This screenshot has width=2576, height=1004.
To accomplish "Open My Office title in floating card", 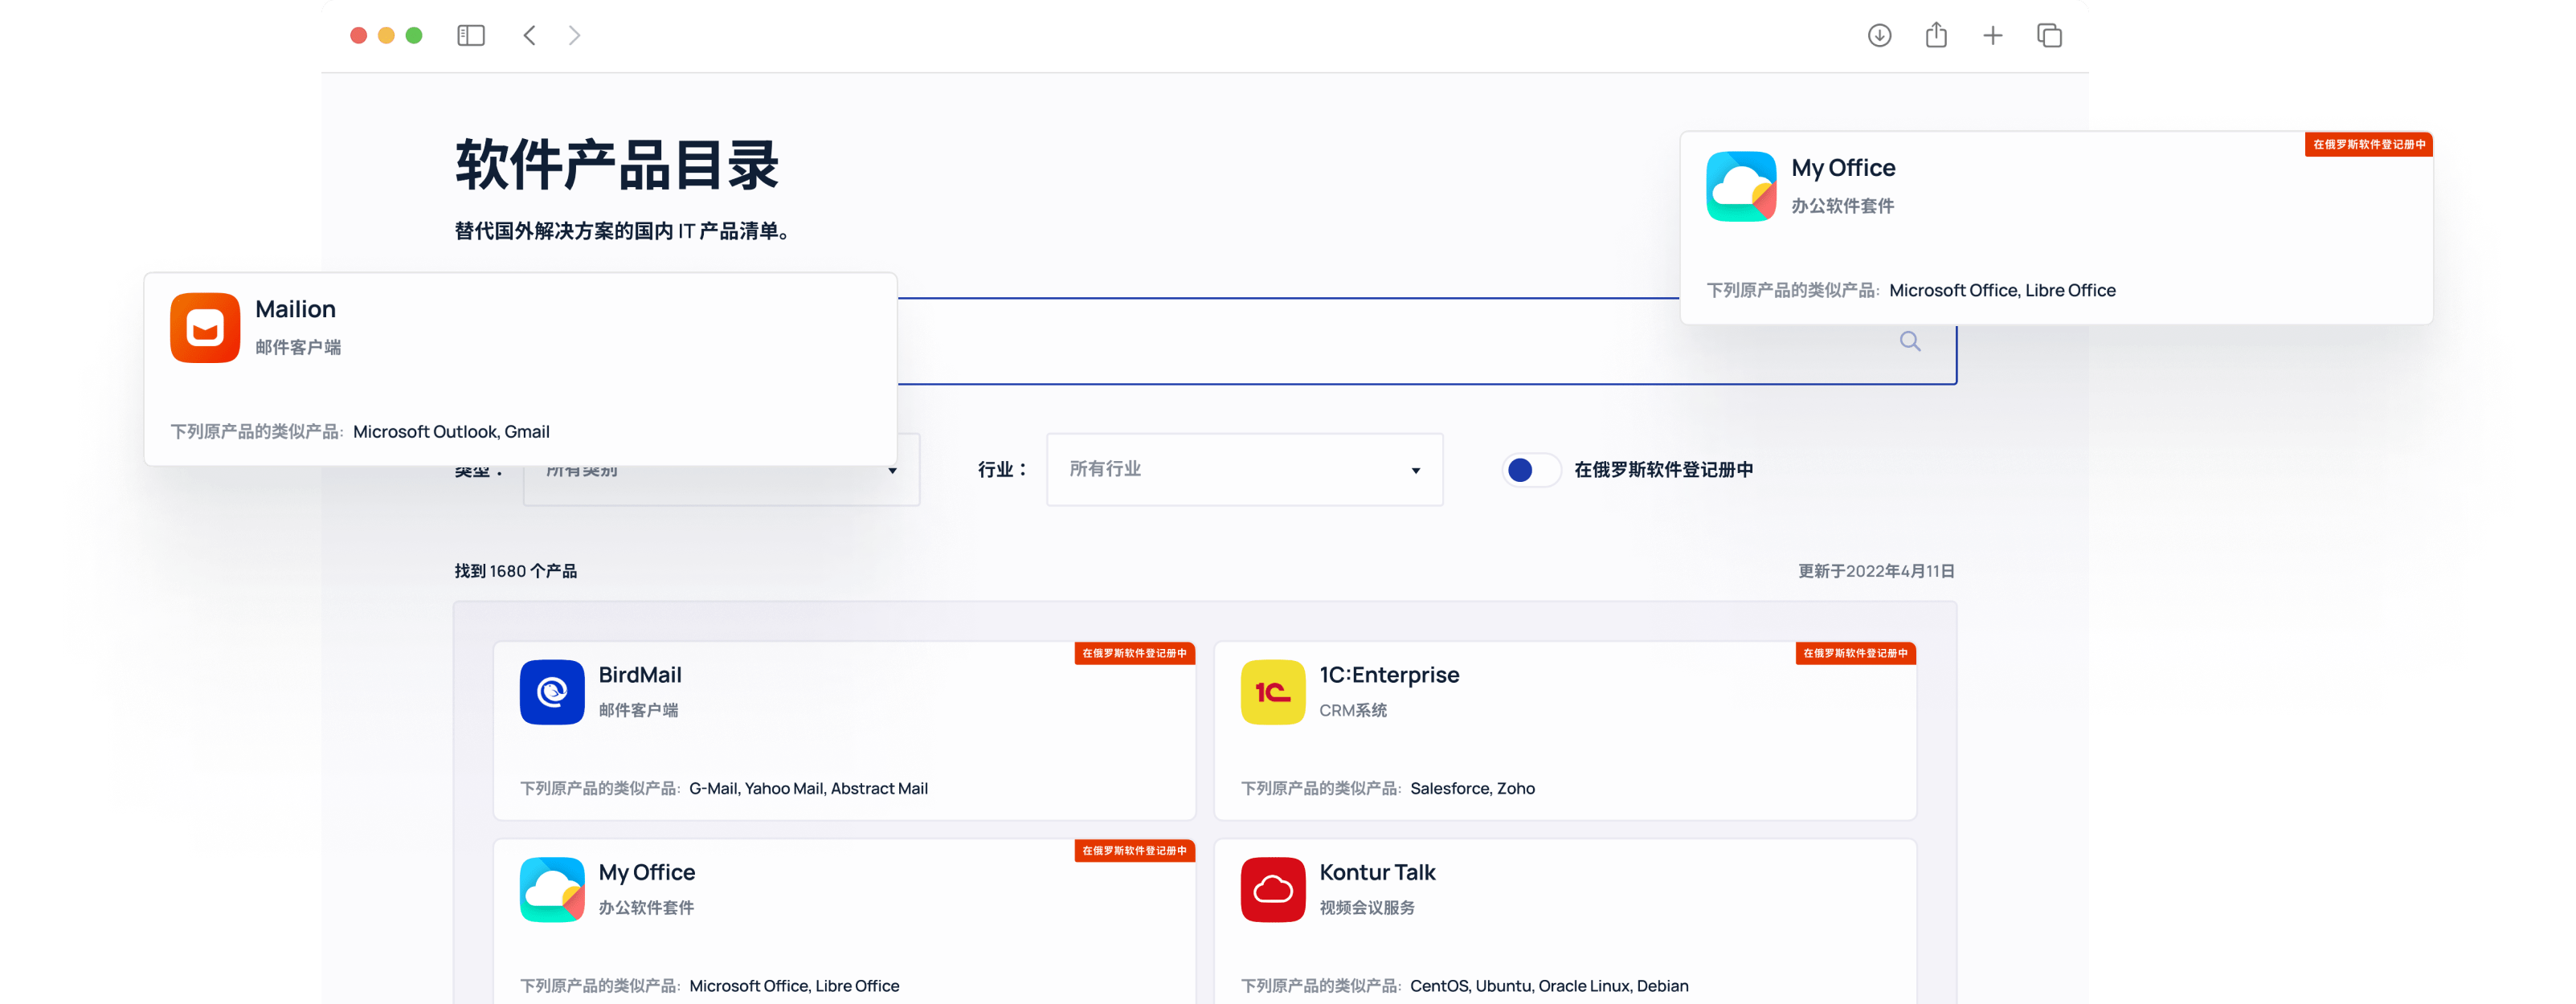I will pos(1843,168).
